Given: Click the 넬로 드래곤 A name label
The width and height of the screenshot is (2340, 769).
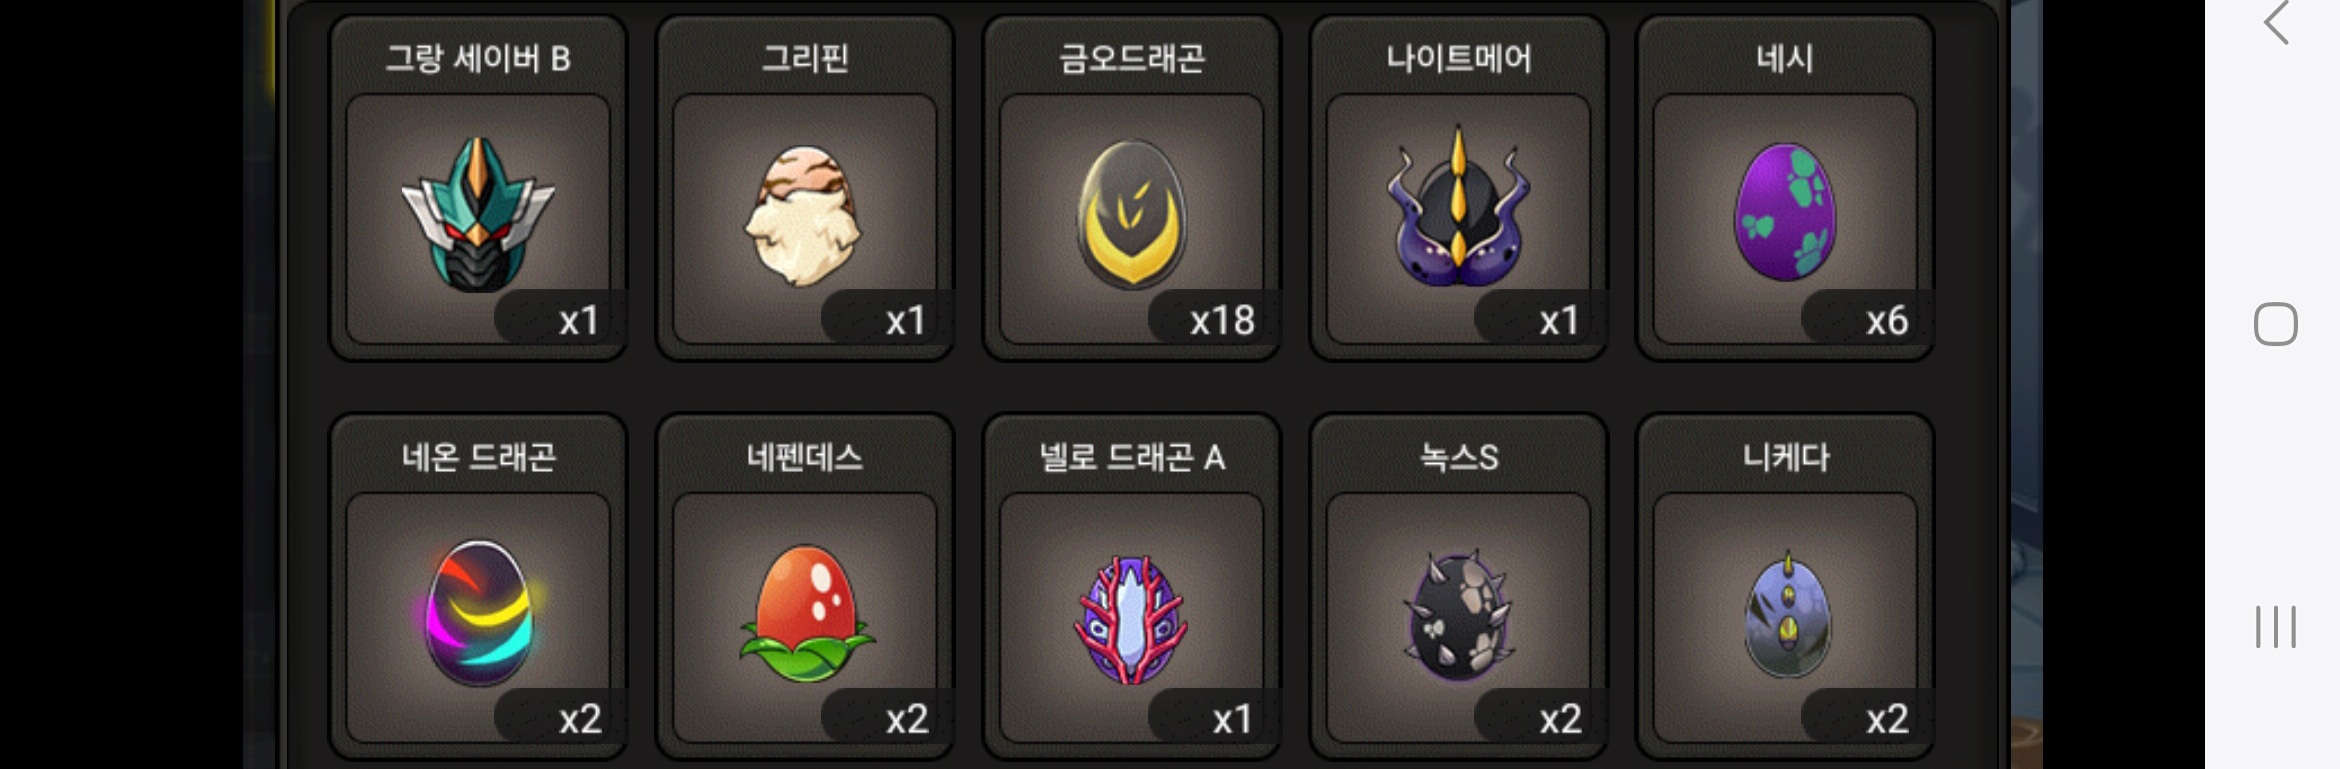Looking at the screenshot, I should click(x=1131, y=457).
